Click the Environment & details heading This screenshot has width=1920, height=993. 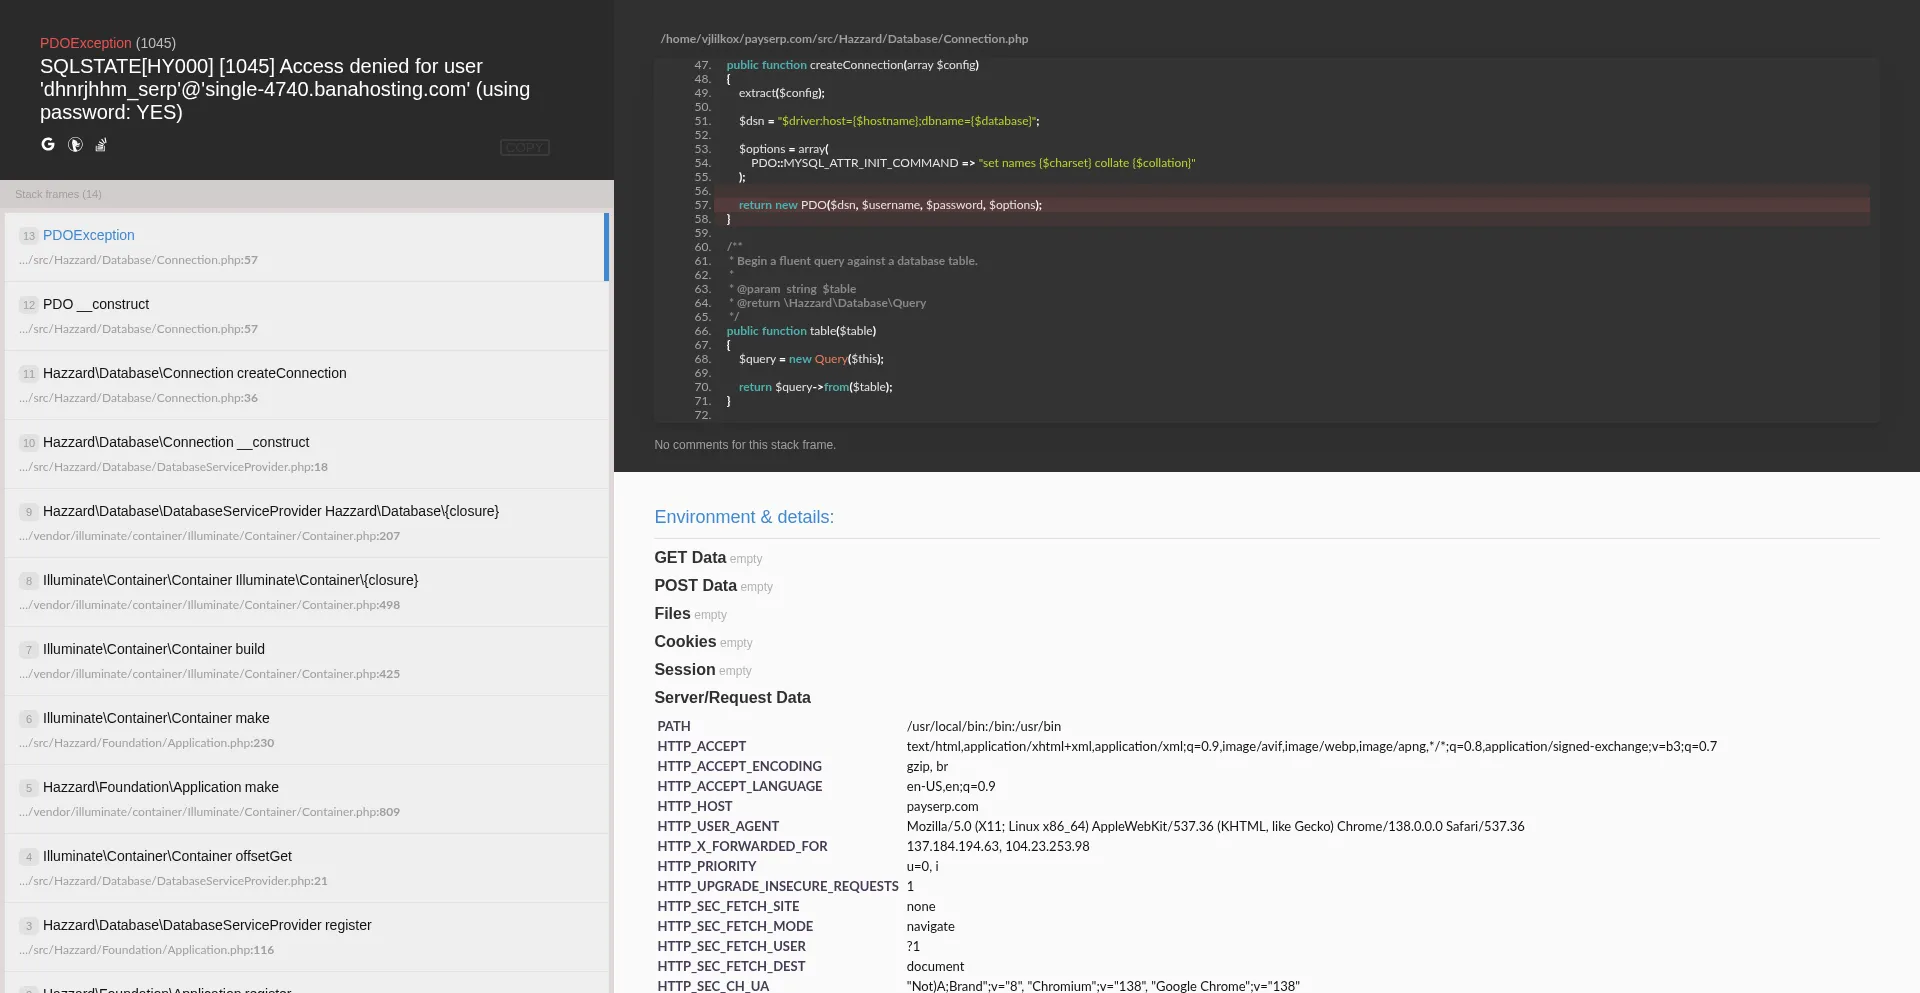(x=744, y=517)
